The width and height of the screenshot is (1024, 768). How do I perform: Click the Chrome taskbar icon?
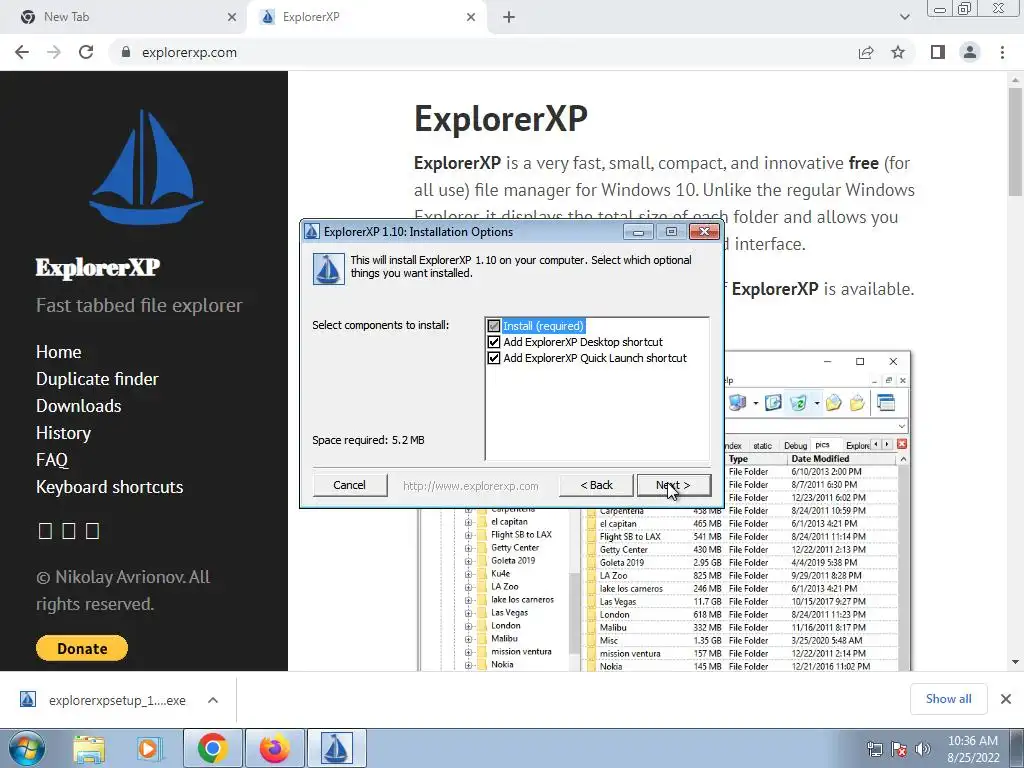(212, 748)
